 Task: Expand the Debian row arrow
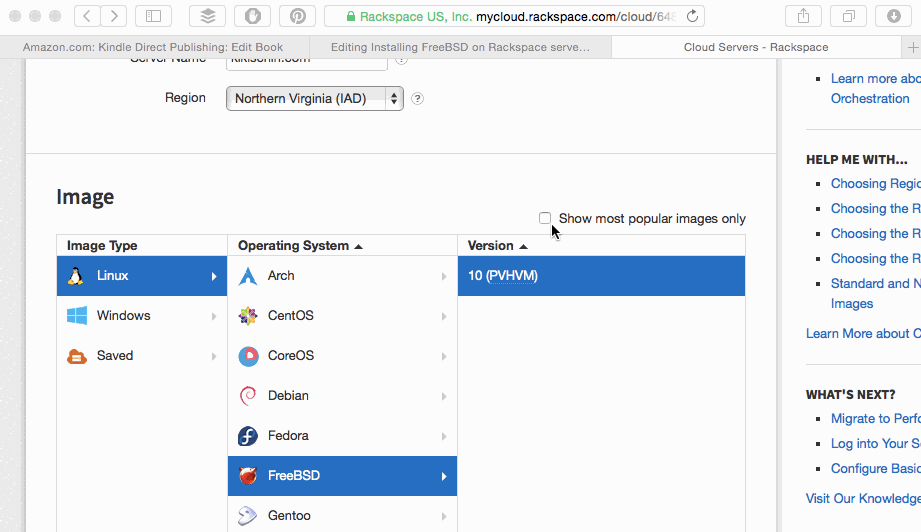coord(444,396)
